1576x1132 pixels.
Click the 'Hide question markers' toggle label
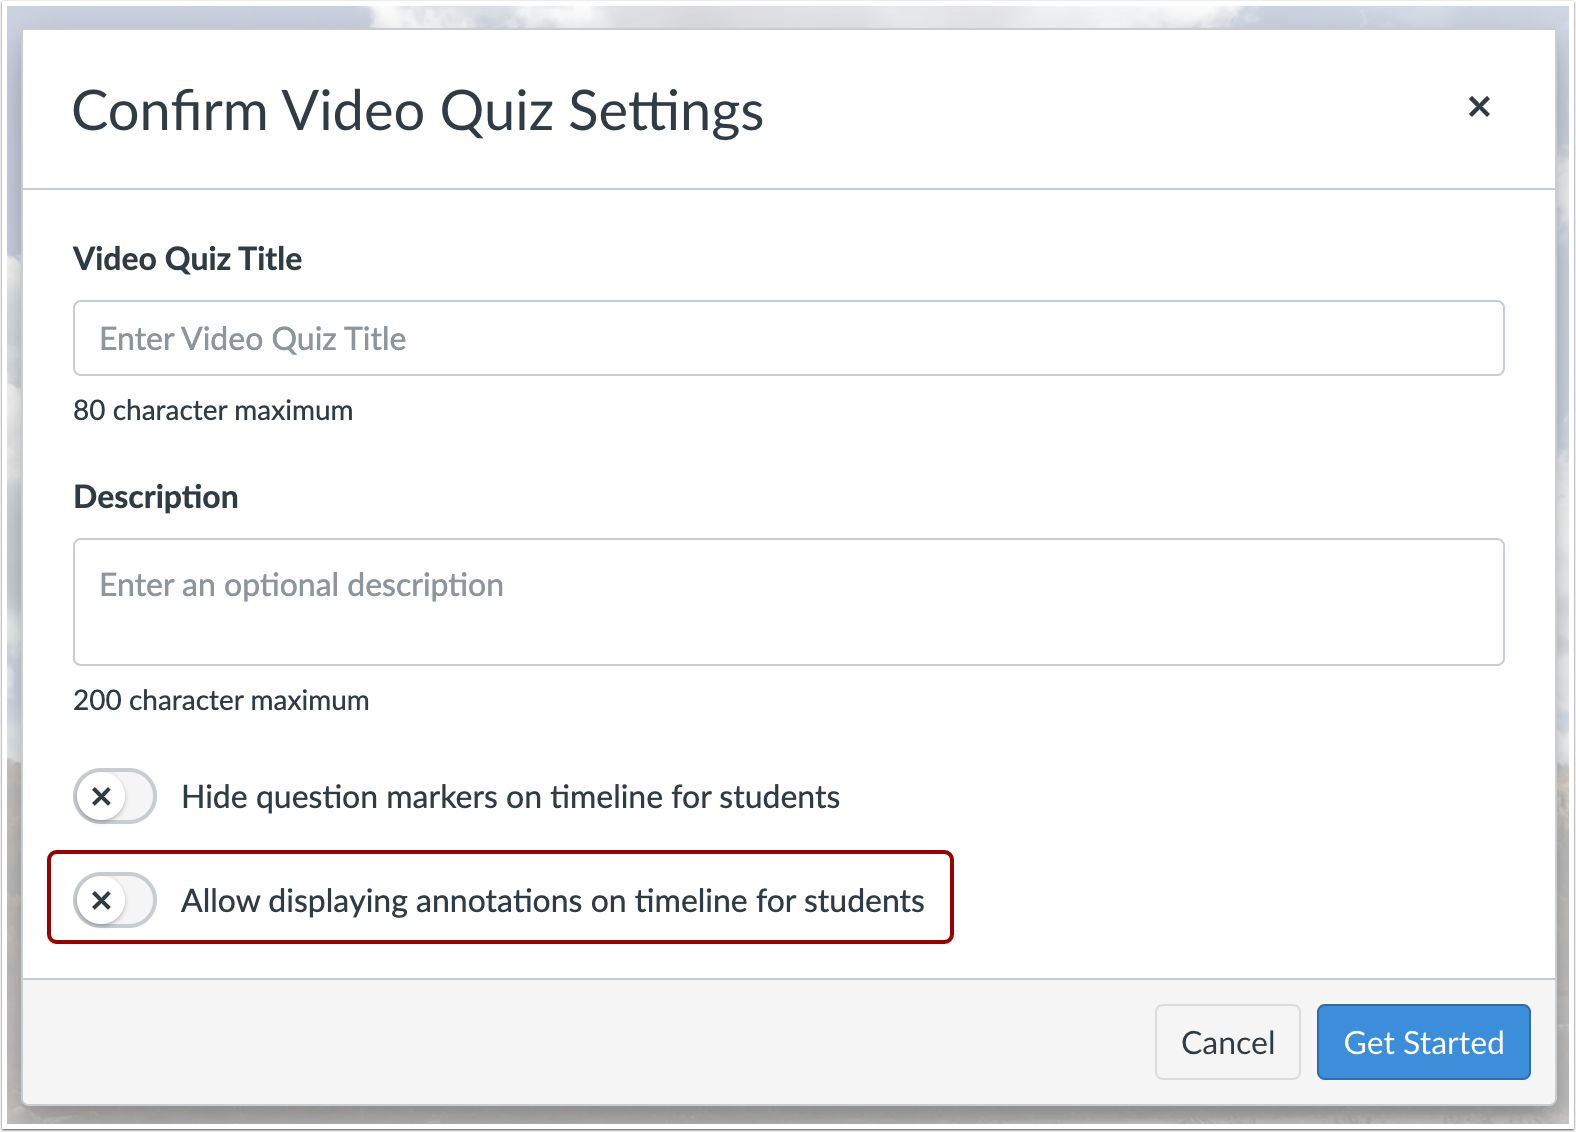(509, 797)
